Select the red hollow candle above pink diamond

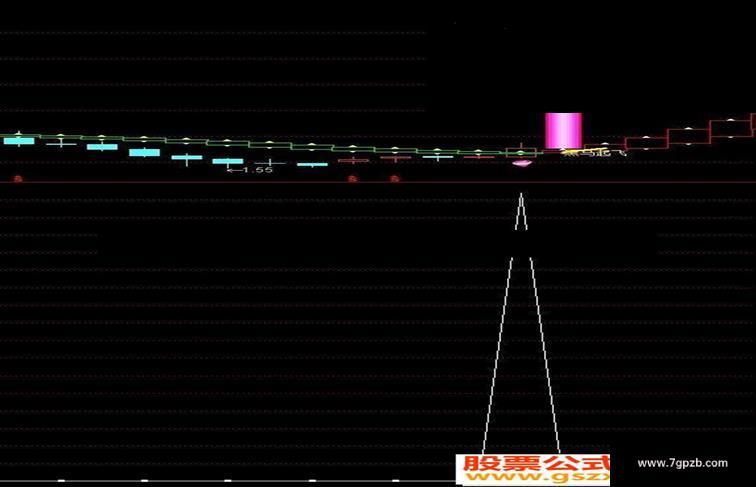521,152
